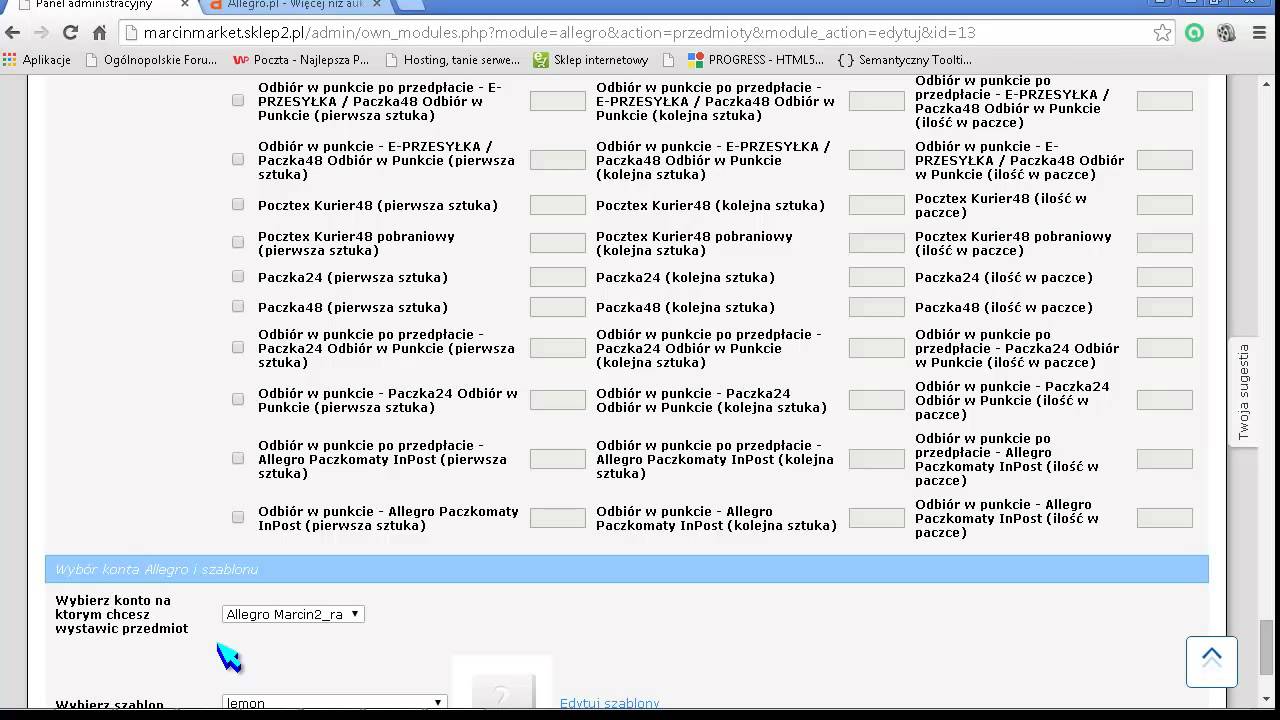The height and width of the screenshot is (720, 1280).
Task: Open the Ogólnopolskie Forum bookmark
Action: point(151,60)
